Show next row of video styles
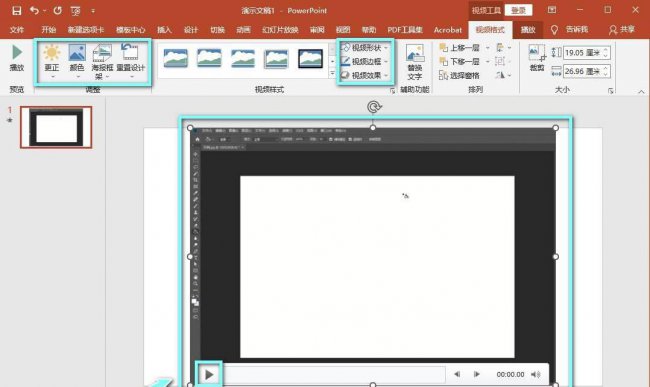Viewport: 650px width, 387px height. (332, 61)
